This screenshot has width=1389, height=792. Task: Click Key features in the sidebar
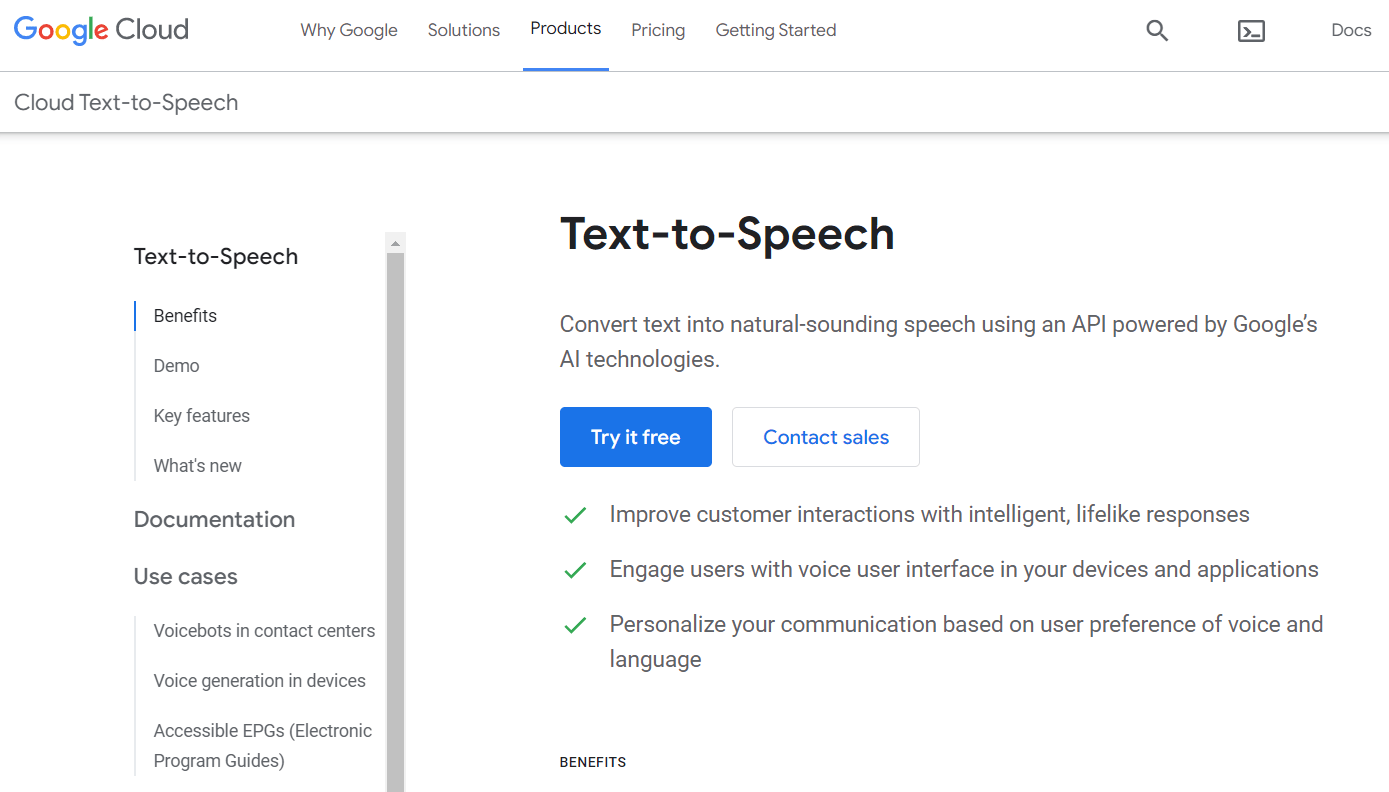tap(202, 415)
